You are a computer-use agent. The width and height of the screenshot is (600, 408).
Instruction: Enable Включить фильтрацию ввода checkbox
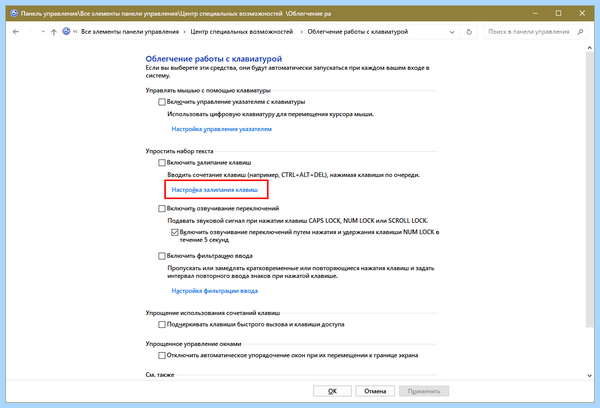[x=162, y=256]
